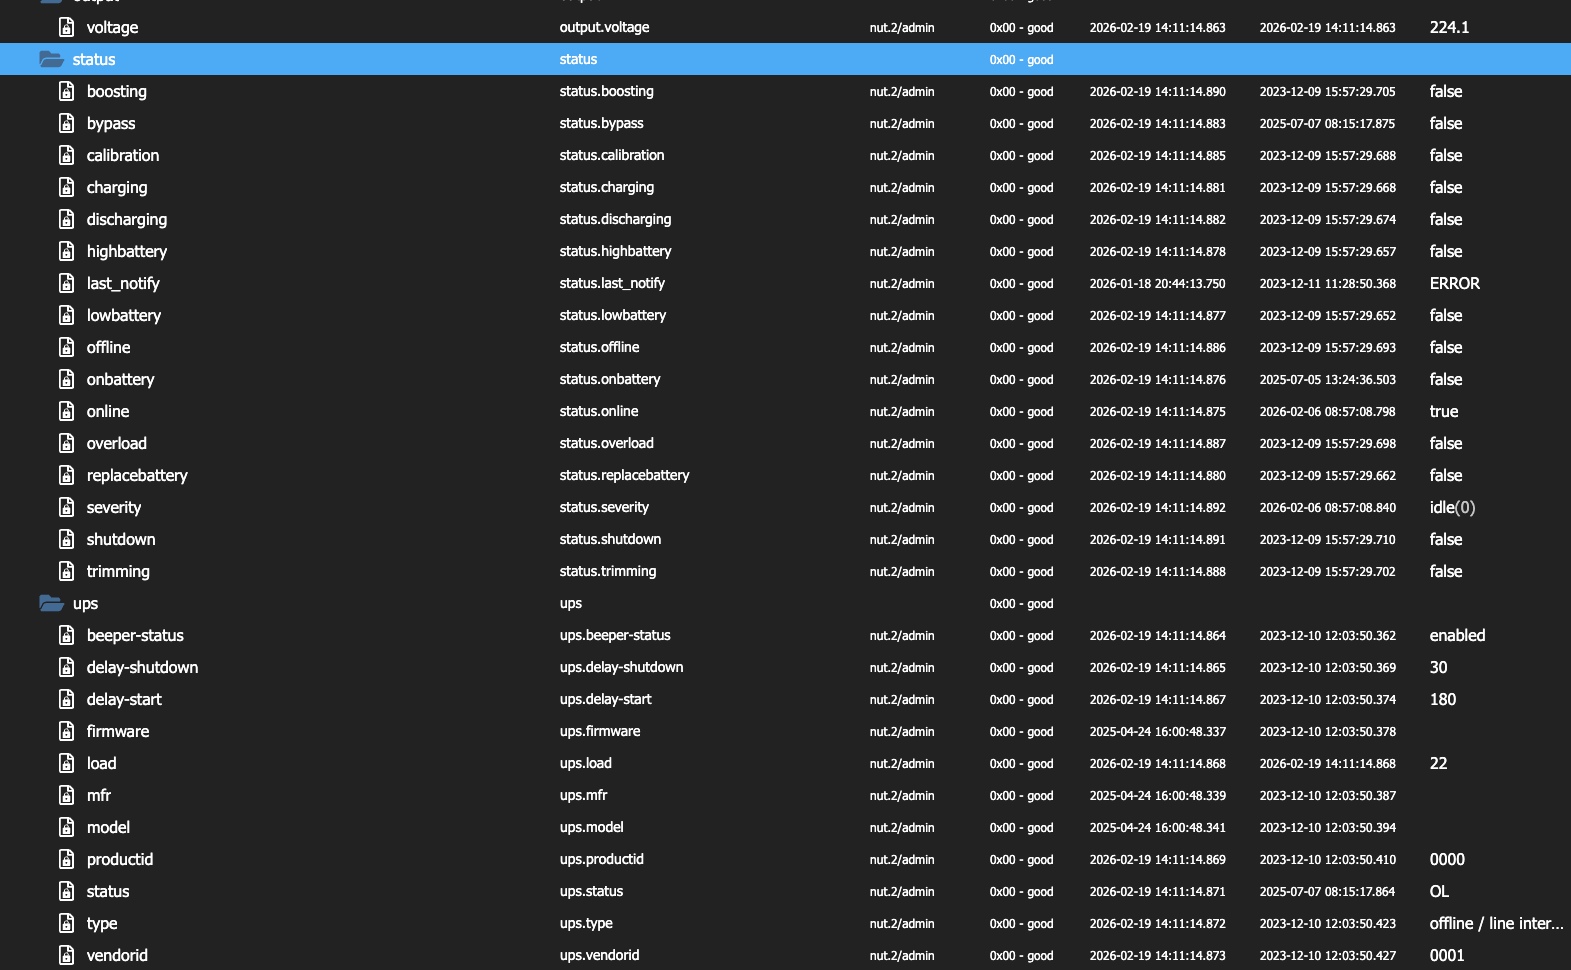This screenshot has height=970, width=1571.
Task: Select the type state under ups
Action: click(x=102, y=924)
